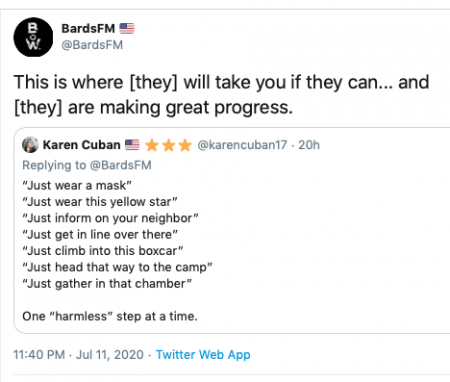Click the middle gold star emoji

(169, 145)
